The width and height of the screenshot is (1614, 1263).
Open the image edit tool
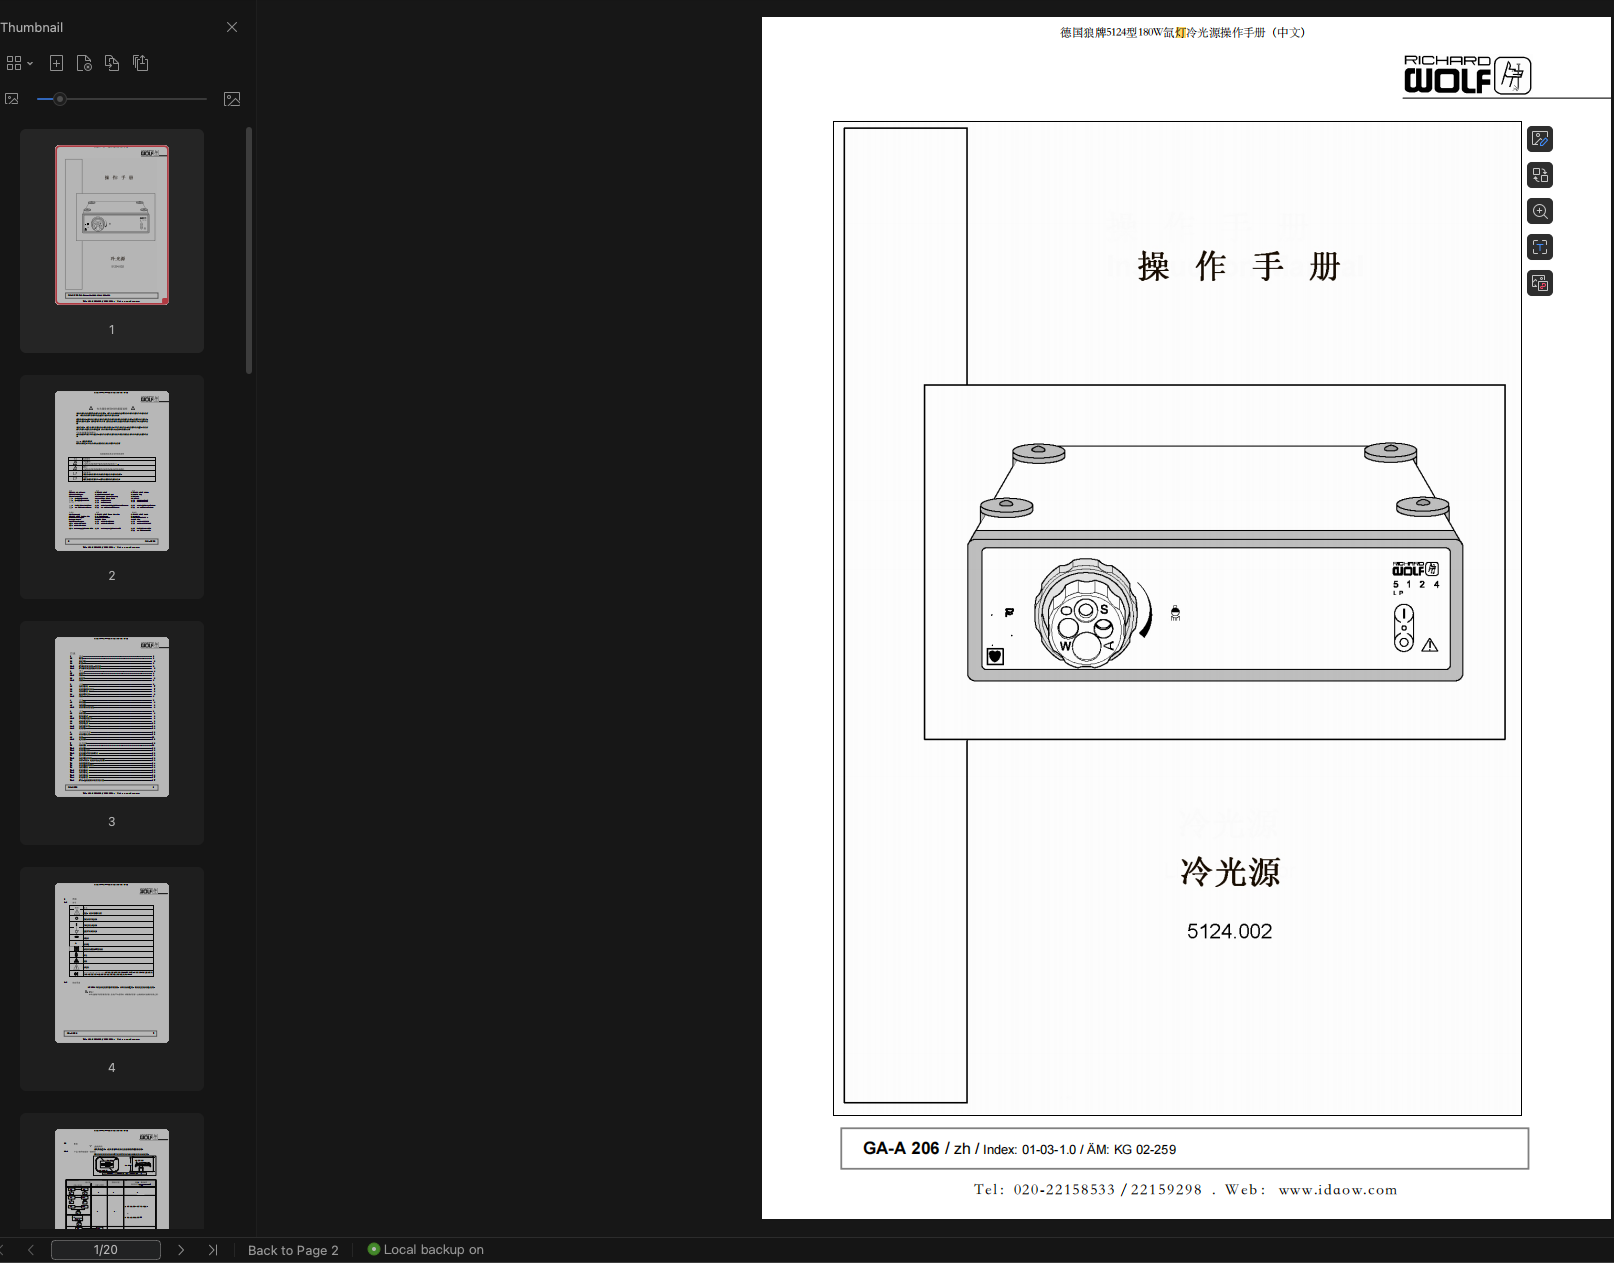(1540, 139)
